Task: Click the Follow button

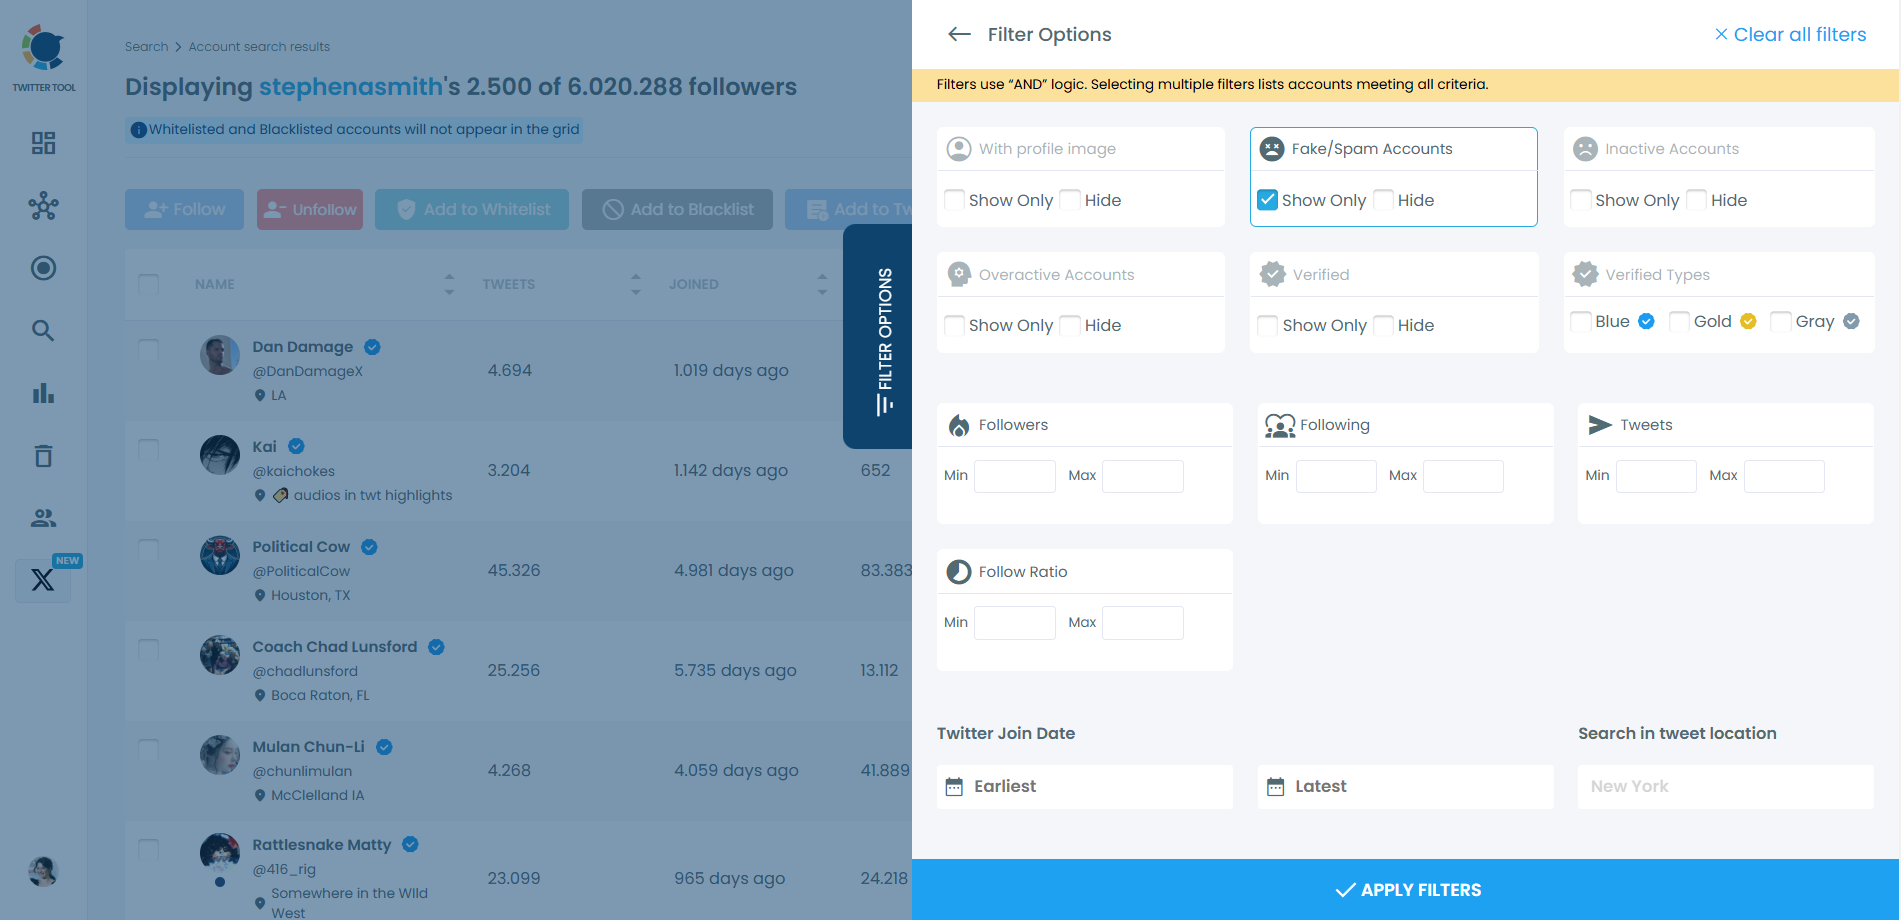Action: 185,210
